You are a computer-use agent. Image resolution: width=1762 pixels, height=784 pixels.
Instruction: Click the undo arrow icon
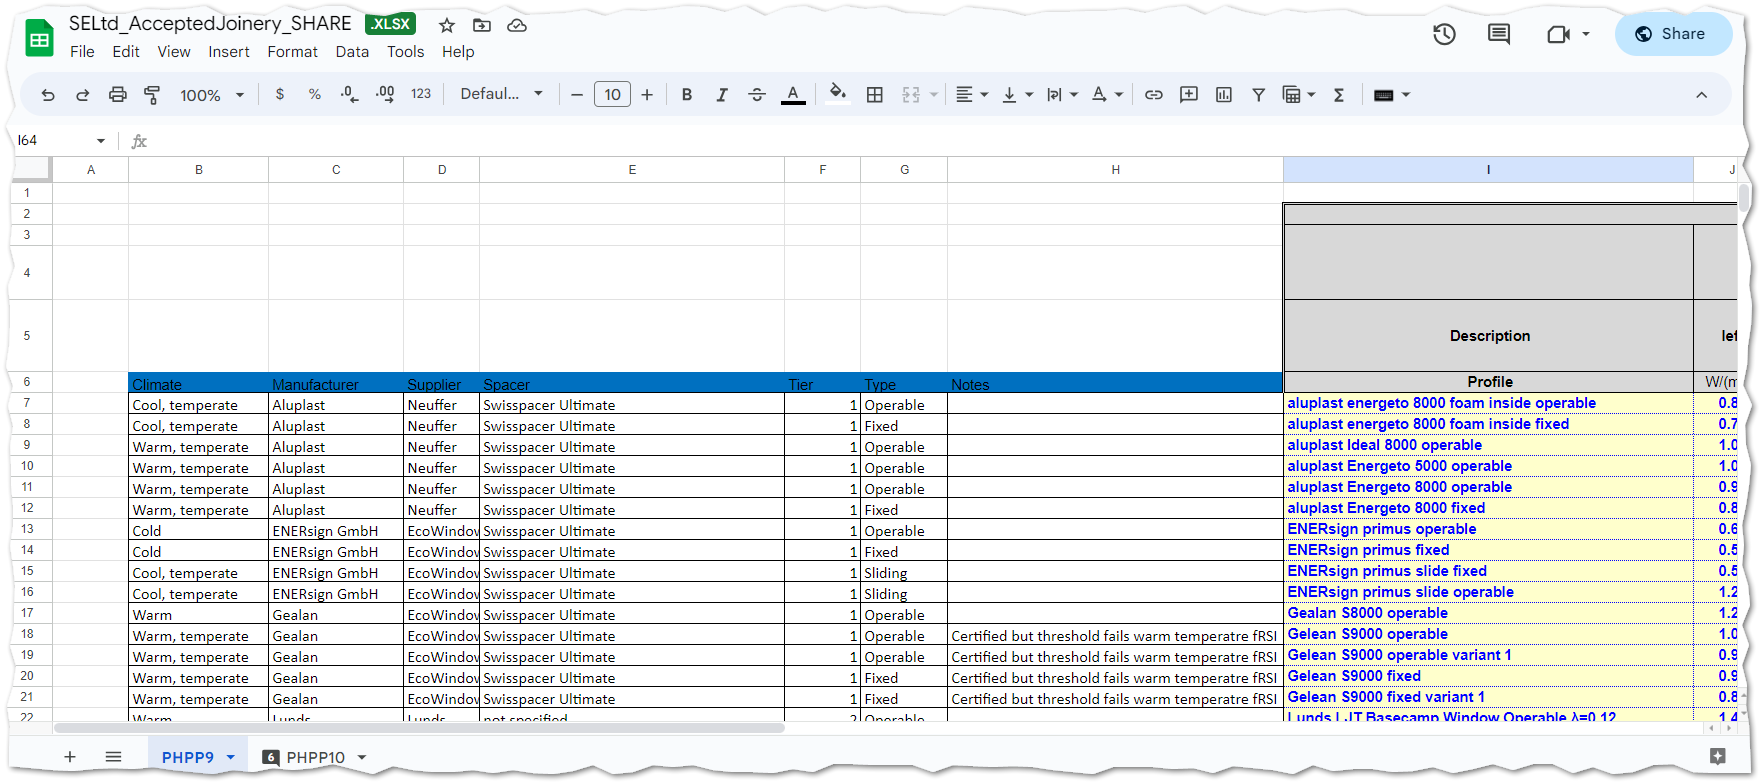48,95
